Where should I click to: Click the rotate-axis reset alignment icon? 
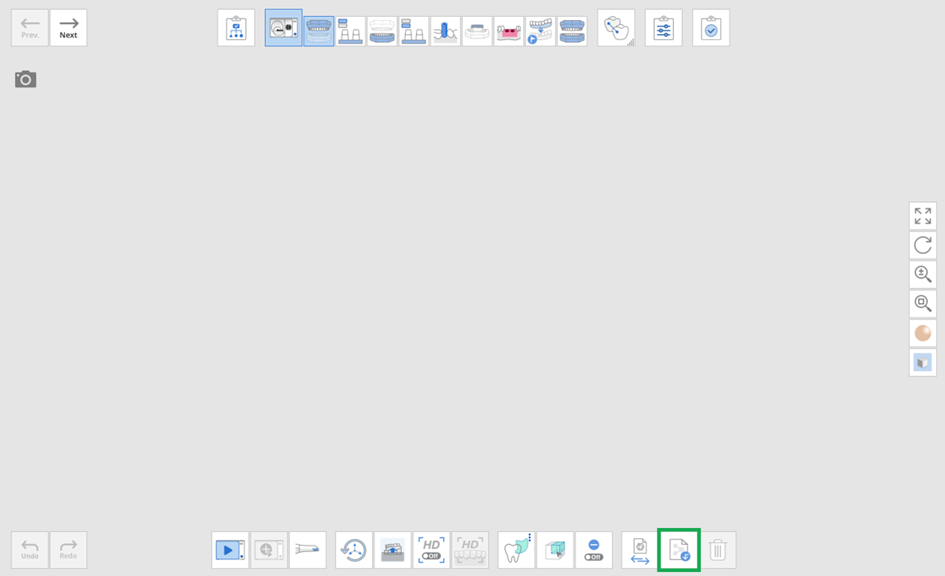(x=354, y=550)
